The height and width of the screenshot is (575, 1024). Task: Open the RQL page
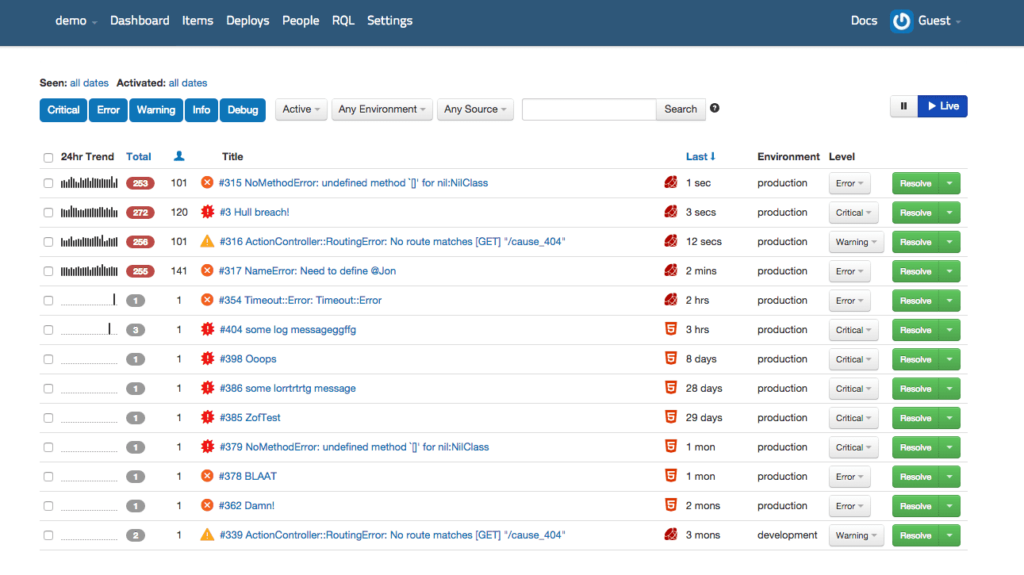tap(343, 21)
